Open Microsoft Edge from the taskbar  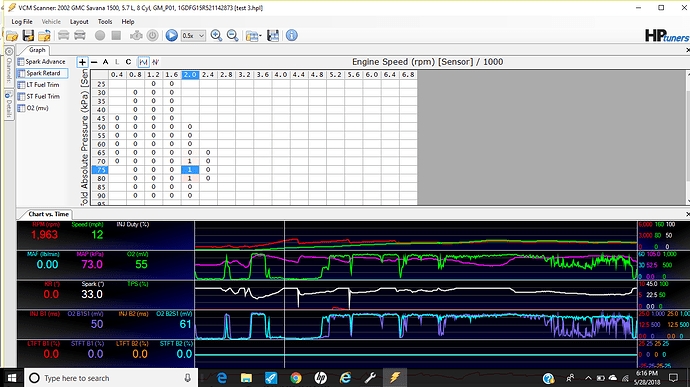coord(222,378)
